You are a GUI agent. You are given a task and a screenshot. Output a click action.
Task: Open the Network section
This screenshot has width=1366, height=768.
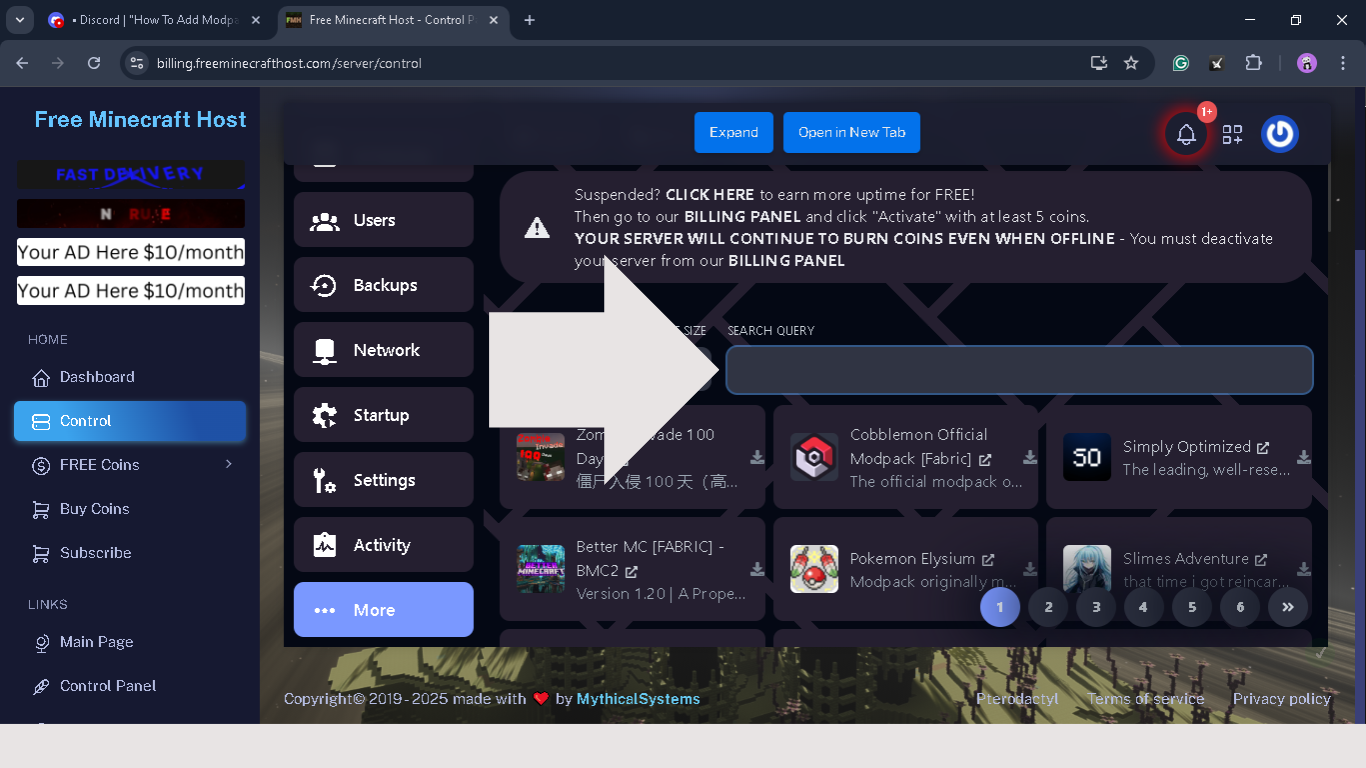click(x=383, y=350)
